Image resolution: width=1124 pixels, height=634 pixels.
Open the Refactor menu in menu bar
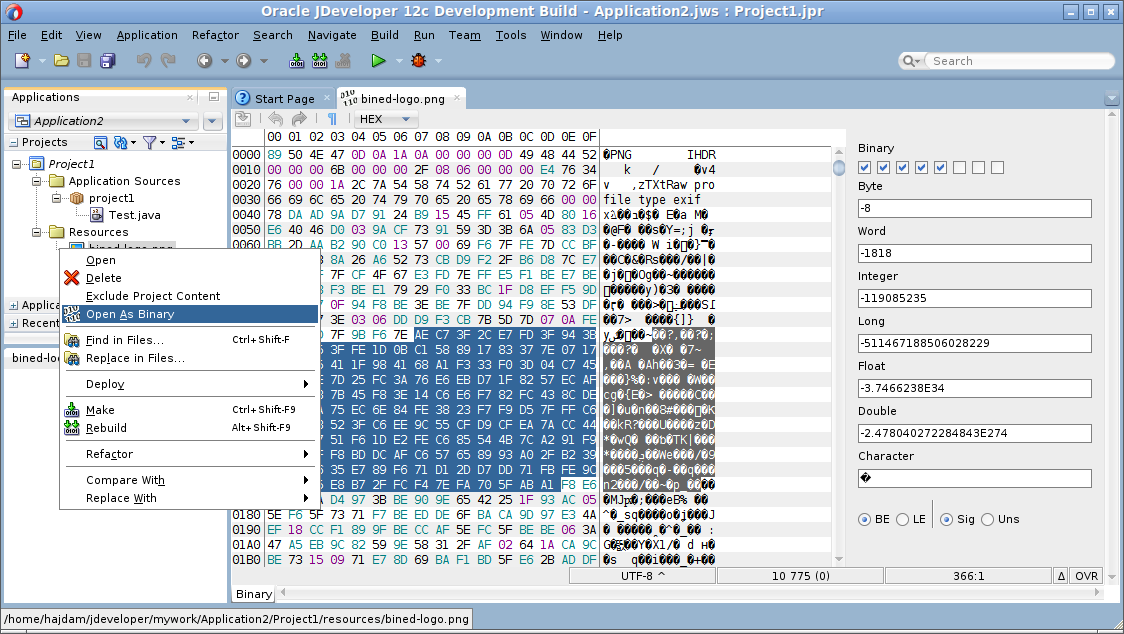pyautogui.click(x=215, y=35)
